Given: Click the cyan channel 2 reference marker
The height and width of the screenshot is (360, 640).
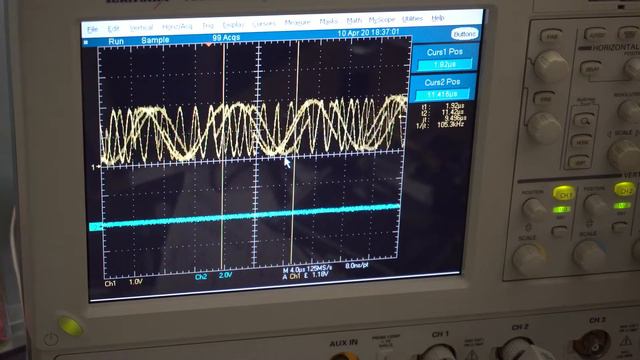Looking at the screenshot, I should tap(96, 227).
